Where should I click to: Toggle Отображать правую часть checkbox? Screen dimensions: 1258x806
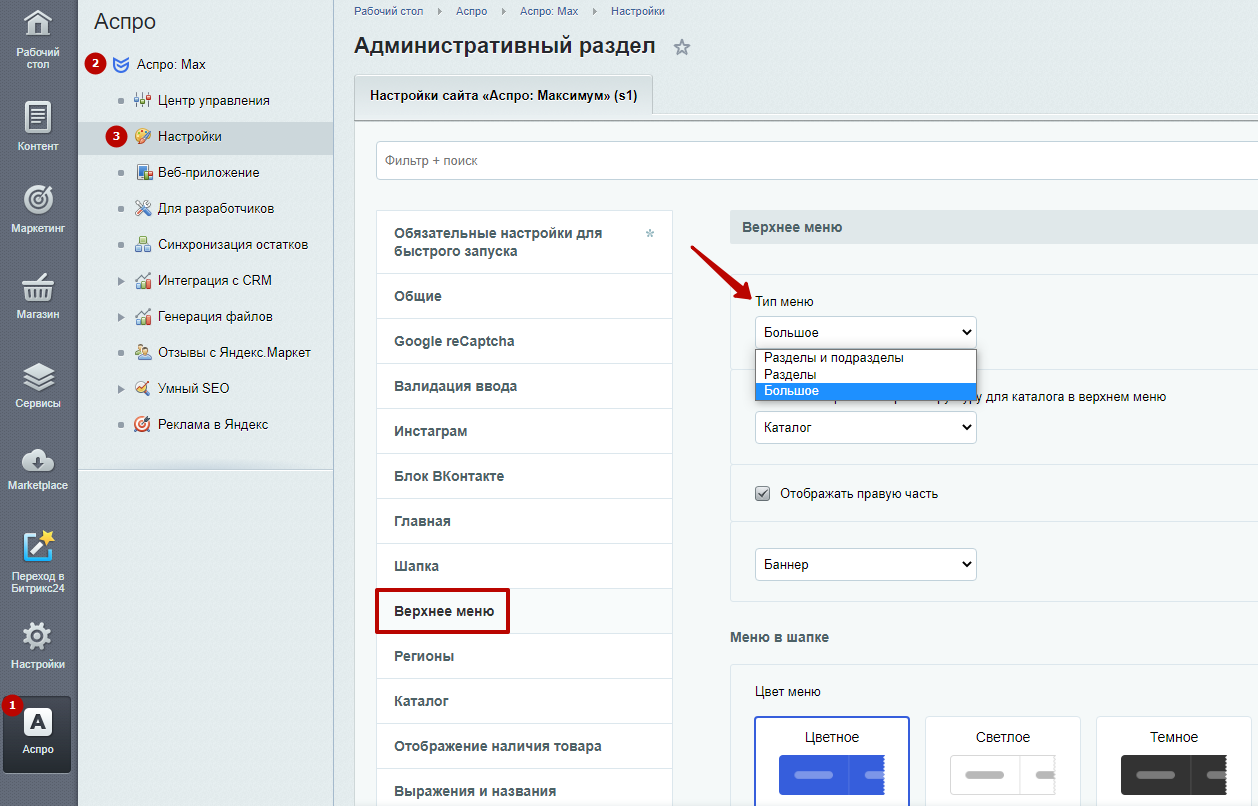click(763, 493)
